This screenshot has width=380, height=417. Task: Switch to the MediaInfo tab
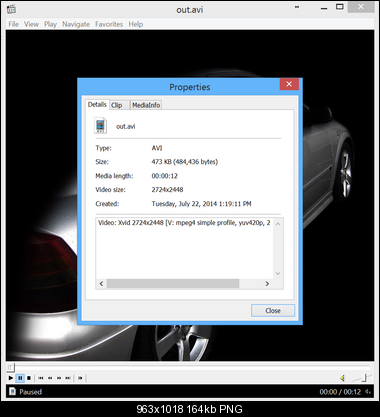146,105
